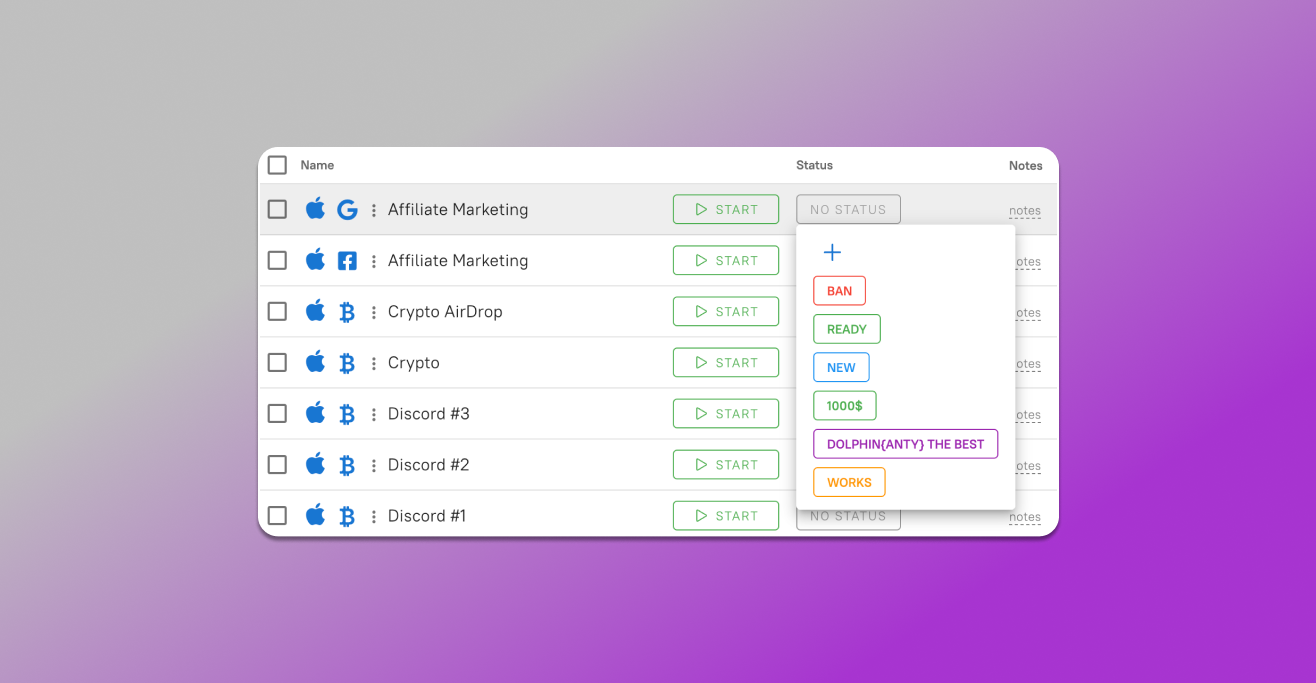
Task: Click the Name column header
Action: (x=317, y=165)
